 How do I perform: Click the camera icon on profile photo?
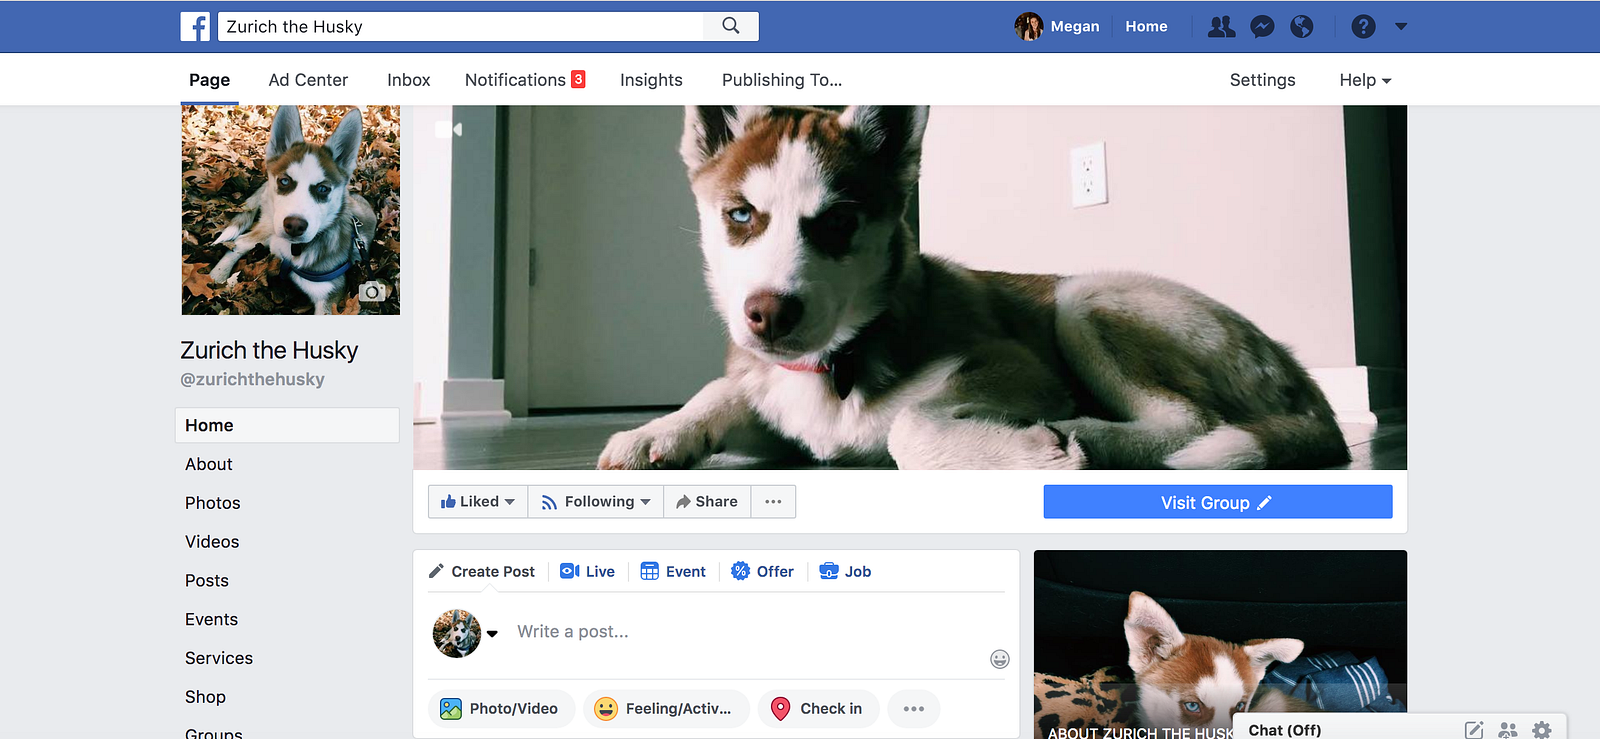372,292
